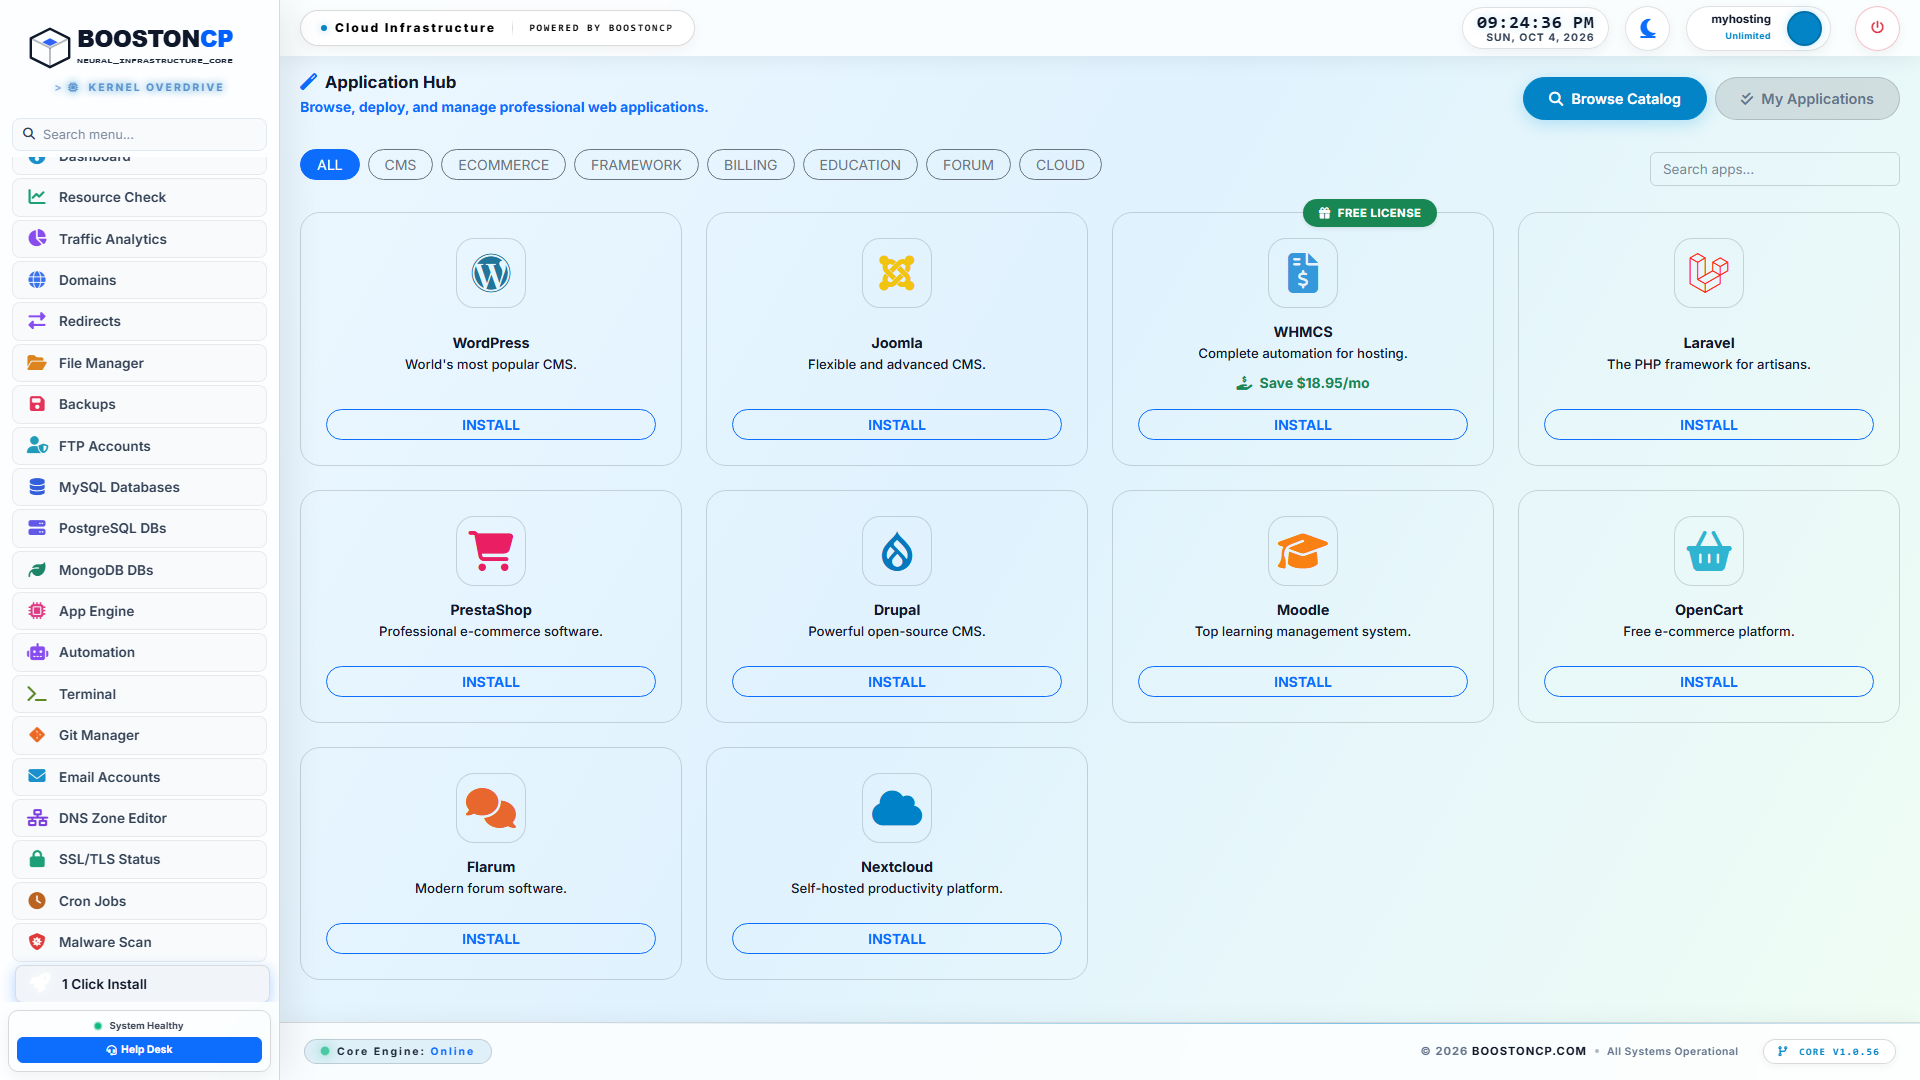The height and width of the screenshot is (1080, 1920).
Task: Click the Joomla app icon
Action: coord(897,273)
